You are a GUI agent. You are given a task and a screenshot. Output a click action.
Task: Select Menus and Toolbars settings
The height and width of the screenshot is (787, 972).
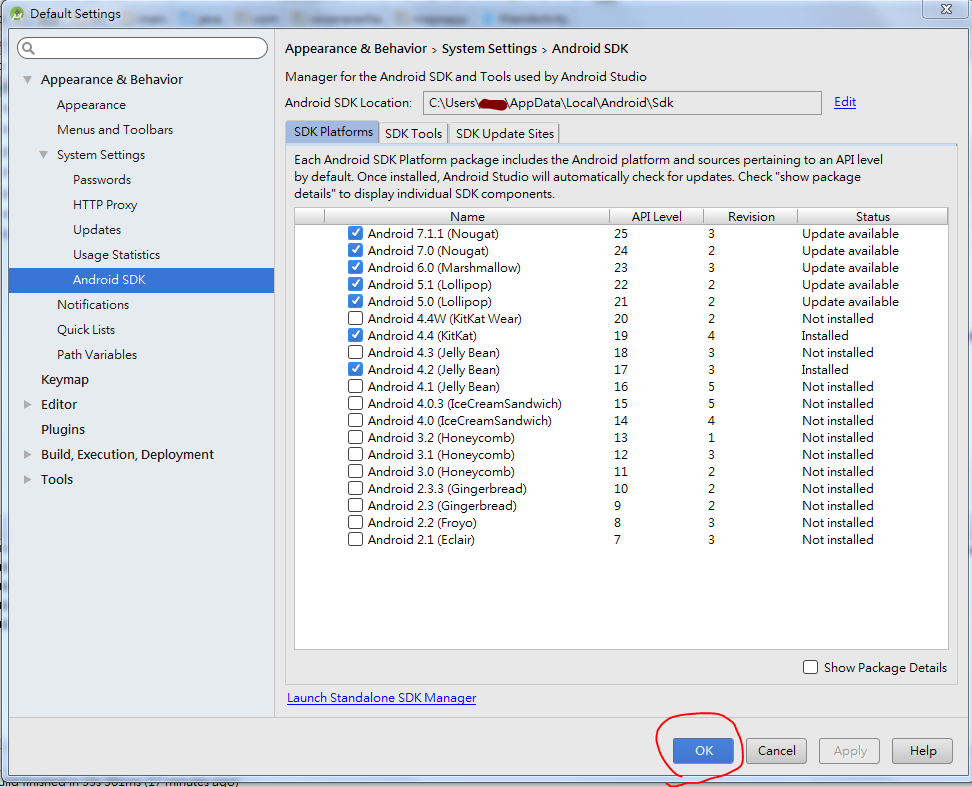coord(115,130)
